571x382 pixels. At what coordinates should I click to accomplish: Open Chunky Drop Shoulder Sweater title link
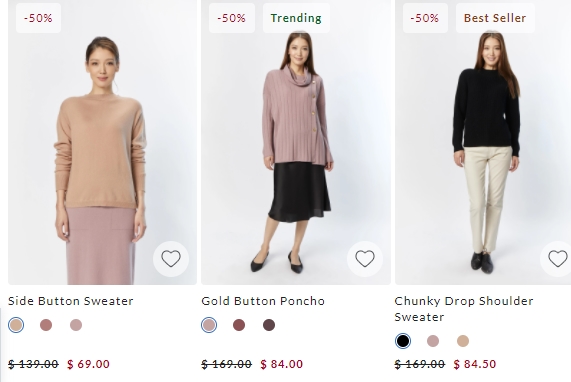click(464, 309)
